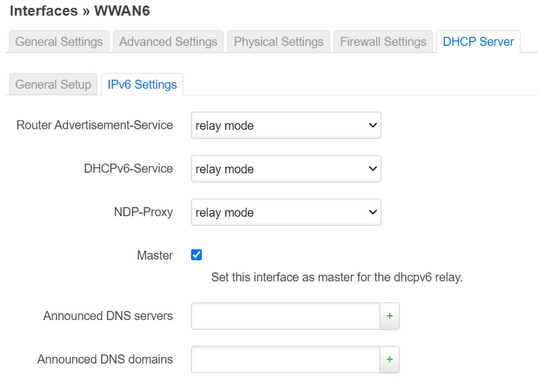Toggle the Master checkbox
This screenshot has width=538, height=381.
pos(196,255)
